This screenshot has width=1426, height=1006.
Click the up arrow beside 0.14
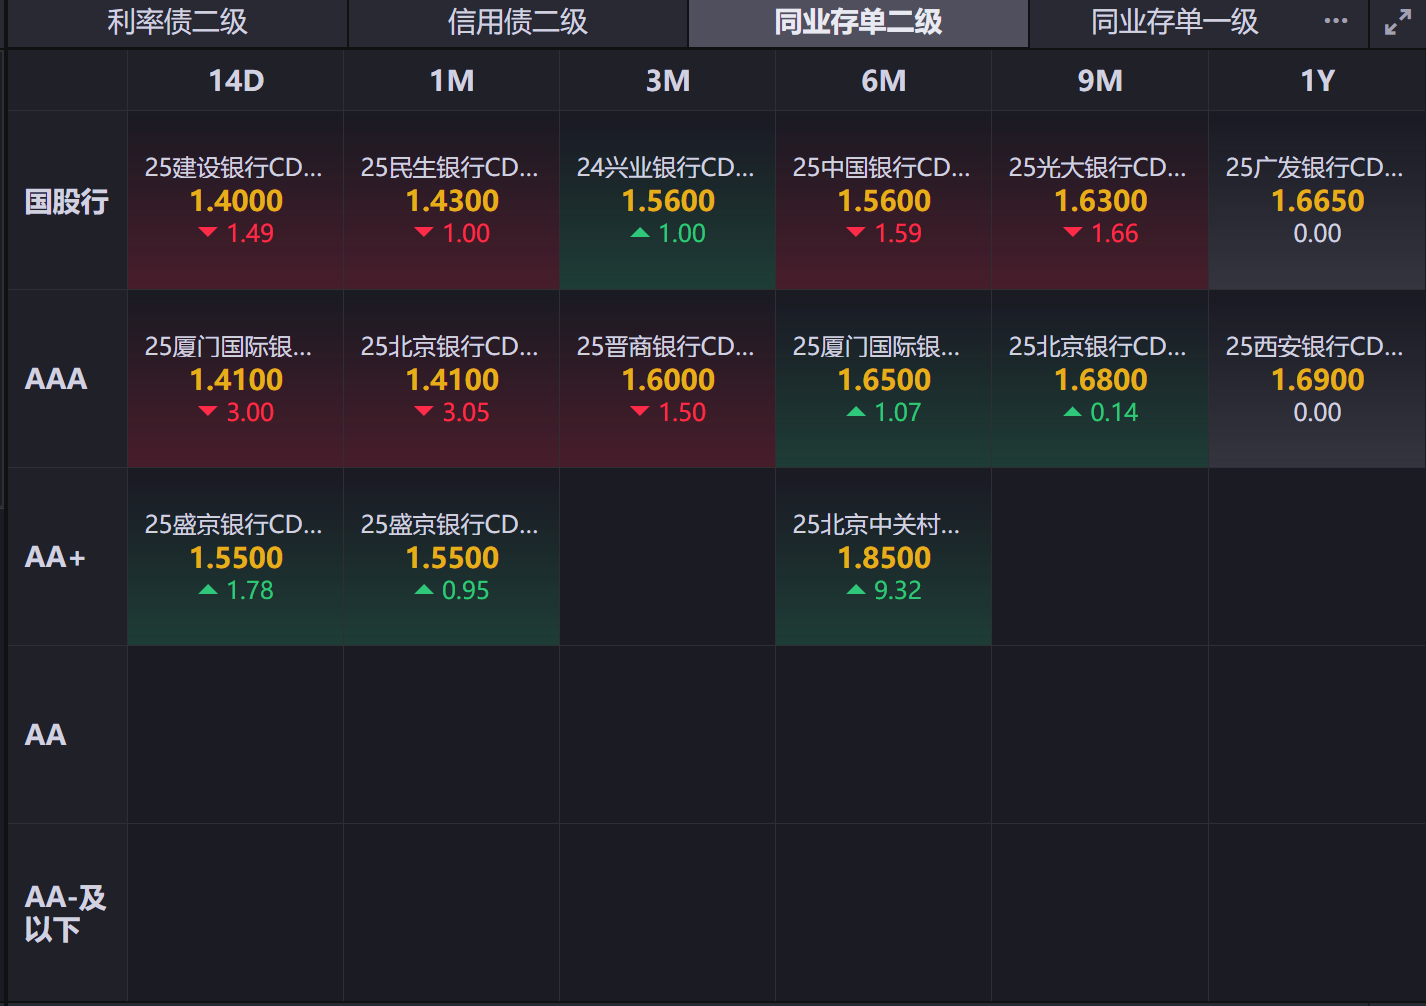(1073, 411)
